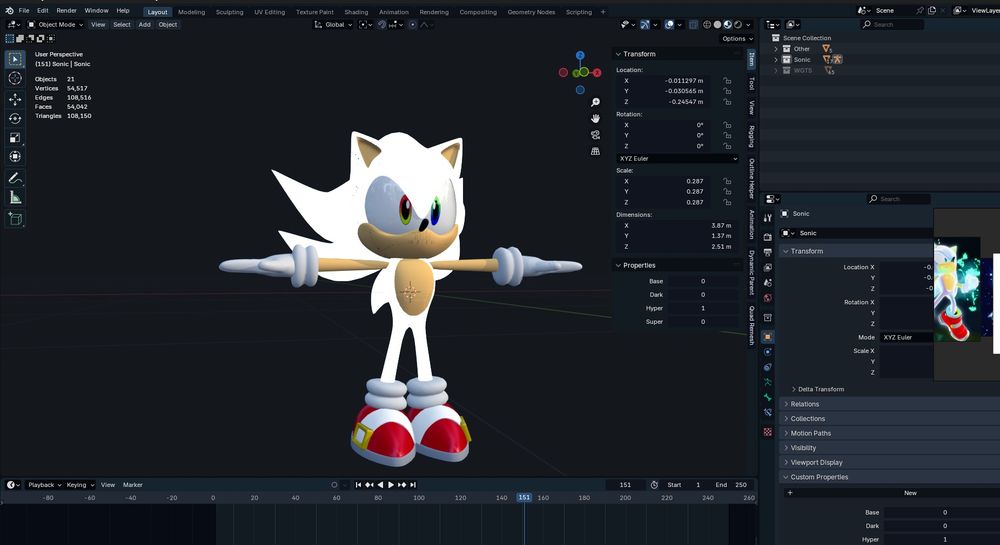The image size is (1000, 545).
Task: Expand the Other collection in outliner
Action: pyautogui.click(x=776, y=49)
